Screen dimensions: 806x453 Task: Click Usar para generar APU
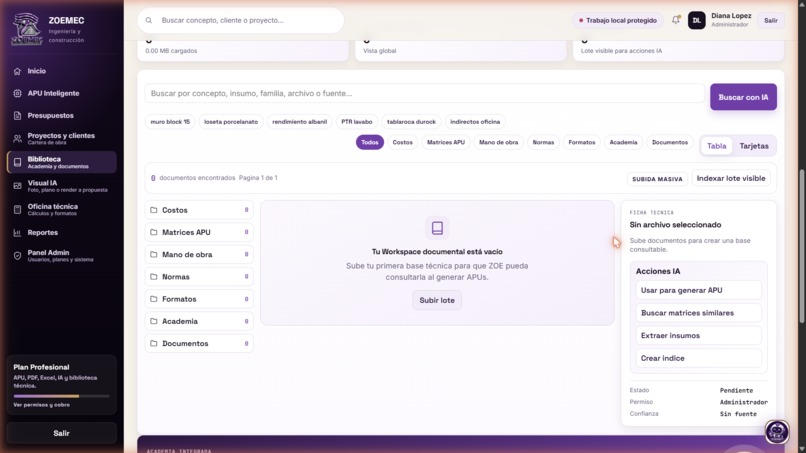tap(699, 290)
